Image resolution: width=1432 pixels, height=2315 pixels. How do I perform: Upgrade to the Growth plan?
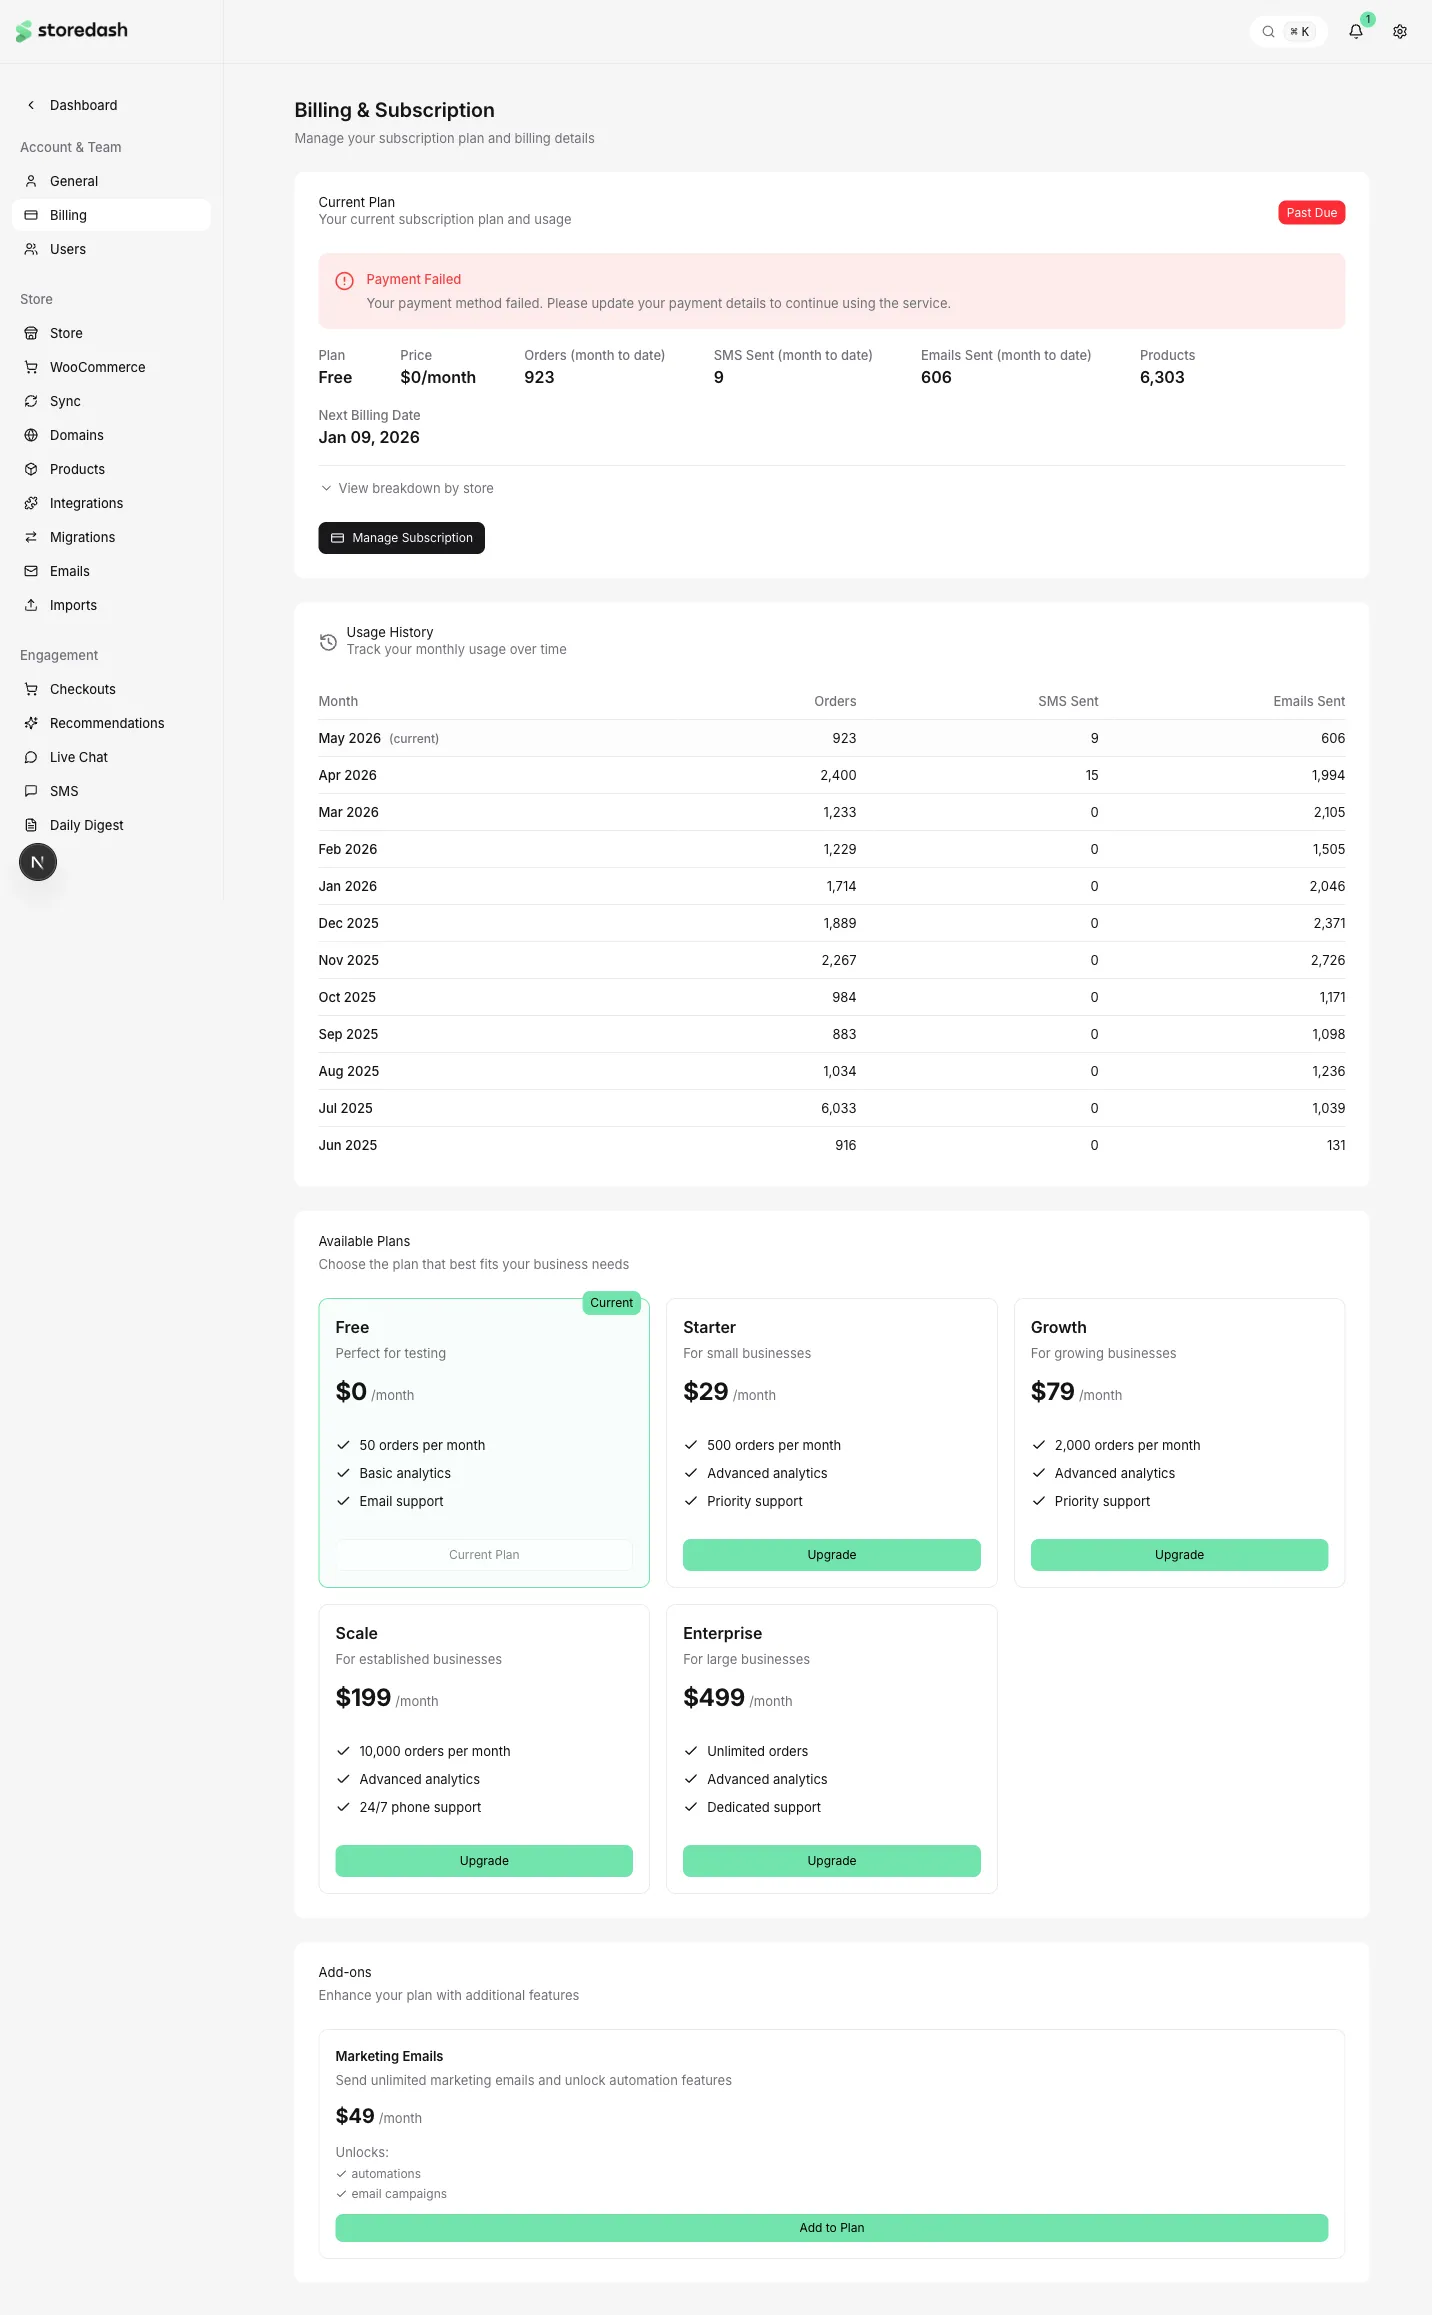point(1179,1555)
